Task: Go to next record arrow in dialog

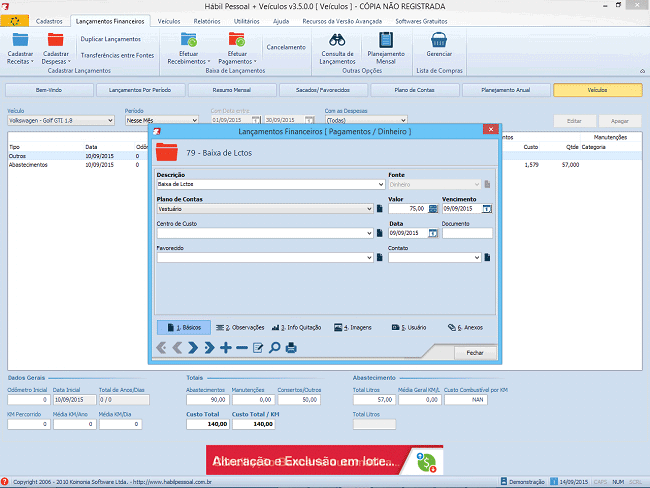Action: pos(193,348)
